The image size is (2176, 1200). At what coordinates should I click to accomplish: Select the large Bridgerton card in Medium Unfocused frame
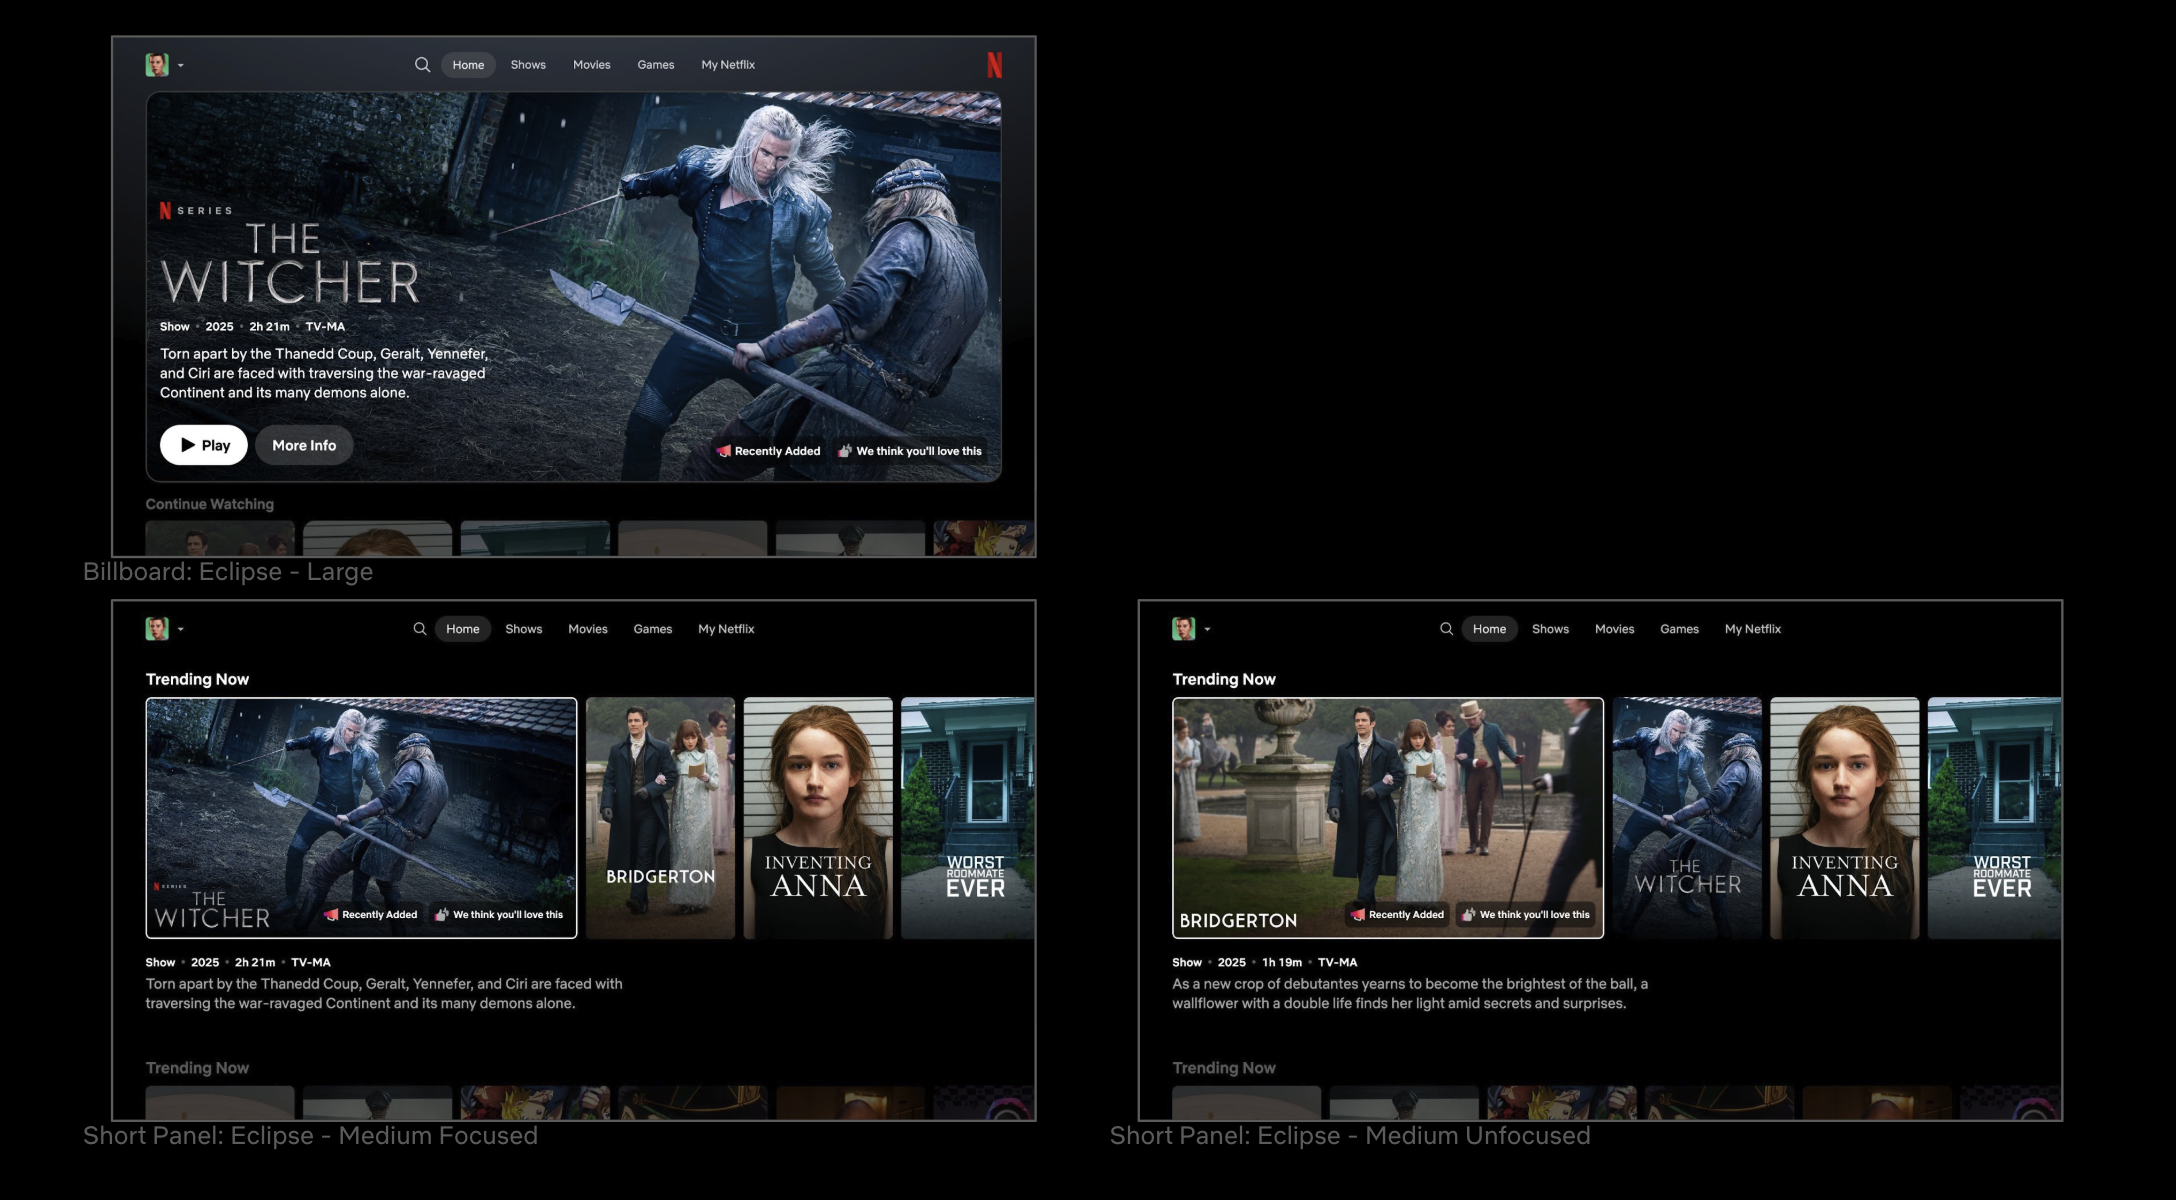1388,818
